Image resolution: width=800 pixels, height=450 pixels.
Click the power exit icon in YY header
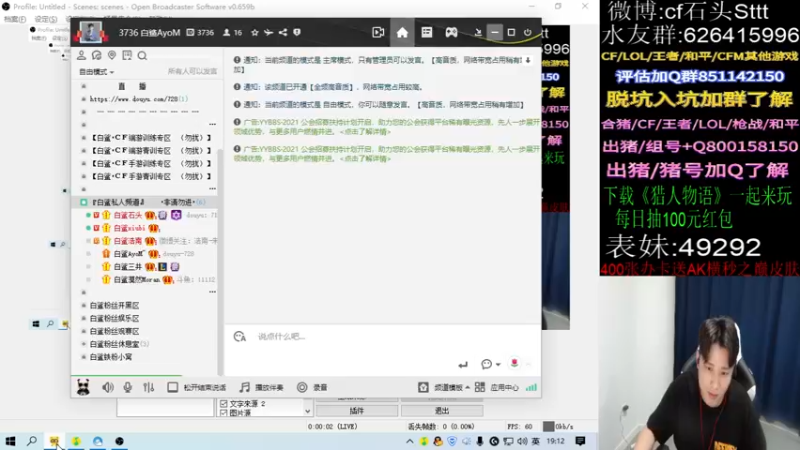tap(528, 33)
